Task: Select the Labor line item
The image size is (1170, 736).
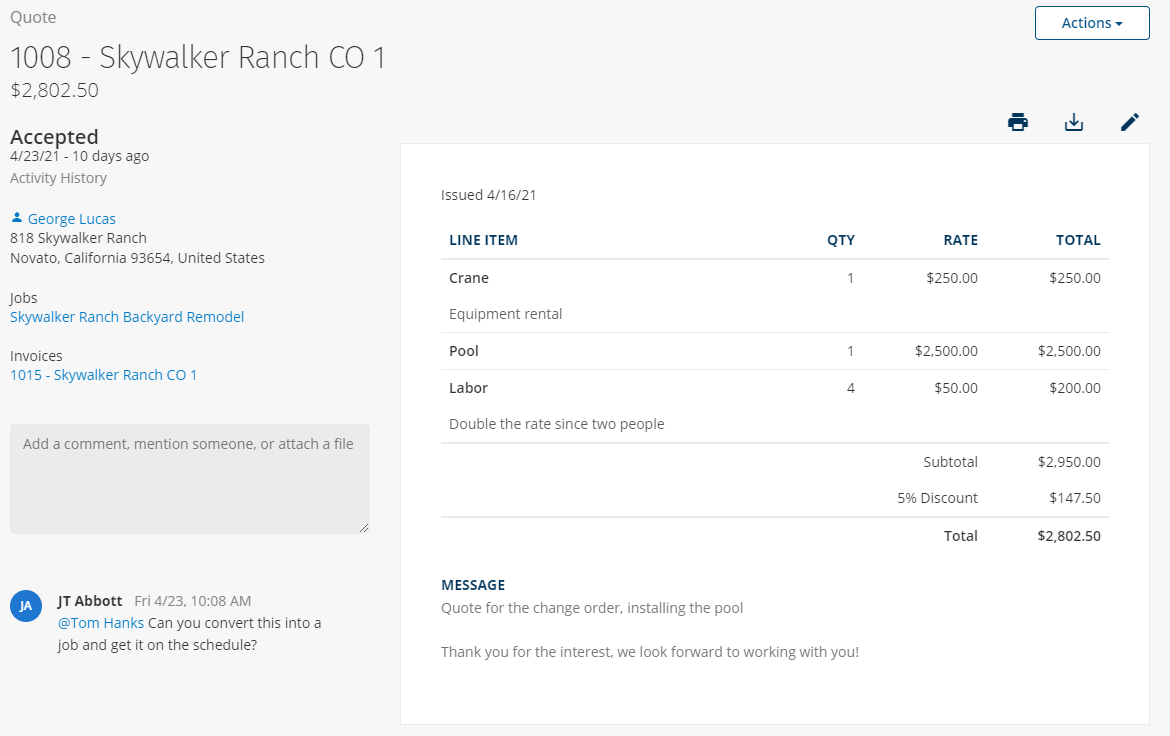Action: pyautogui.click(x=468, y=388)
